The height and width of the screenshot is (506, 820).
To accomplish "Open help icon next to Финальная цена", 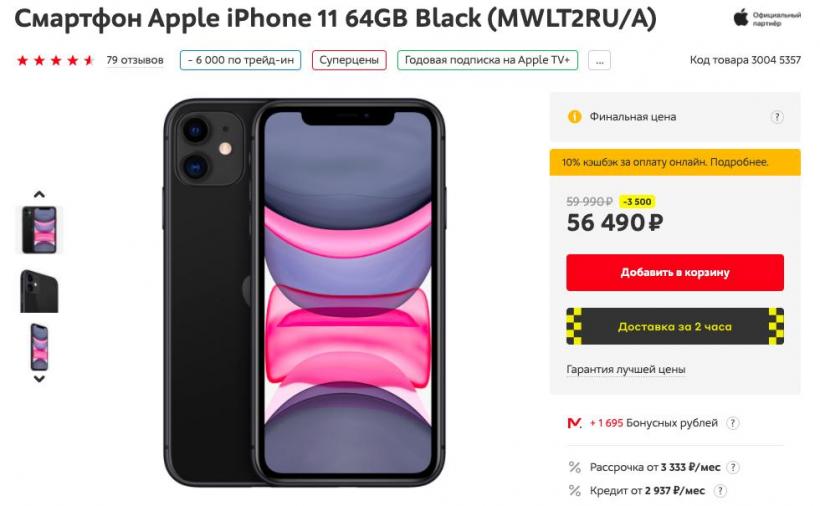I will (777, 117).
